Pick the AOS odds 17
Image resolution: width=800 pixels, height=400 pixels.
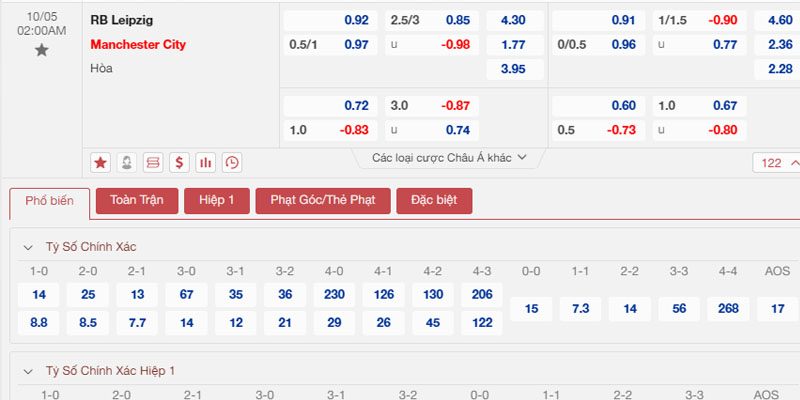(x=778, y=309)
